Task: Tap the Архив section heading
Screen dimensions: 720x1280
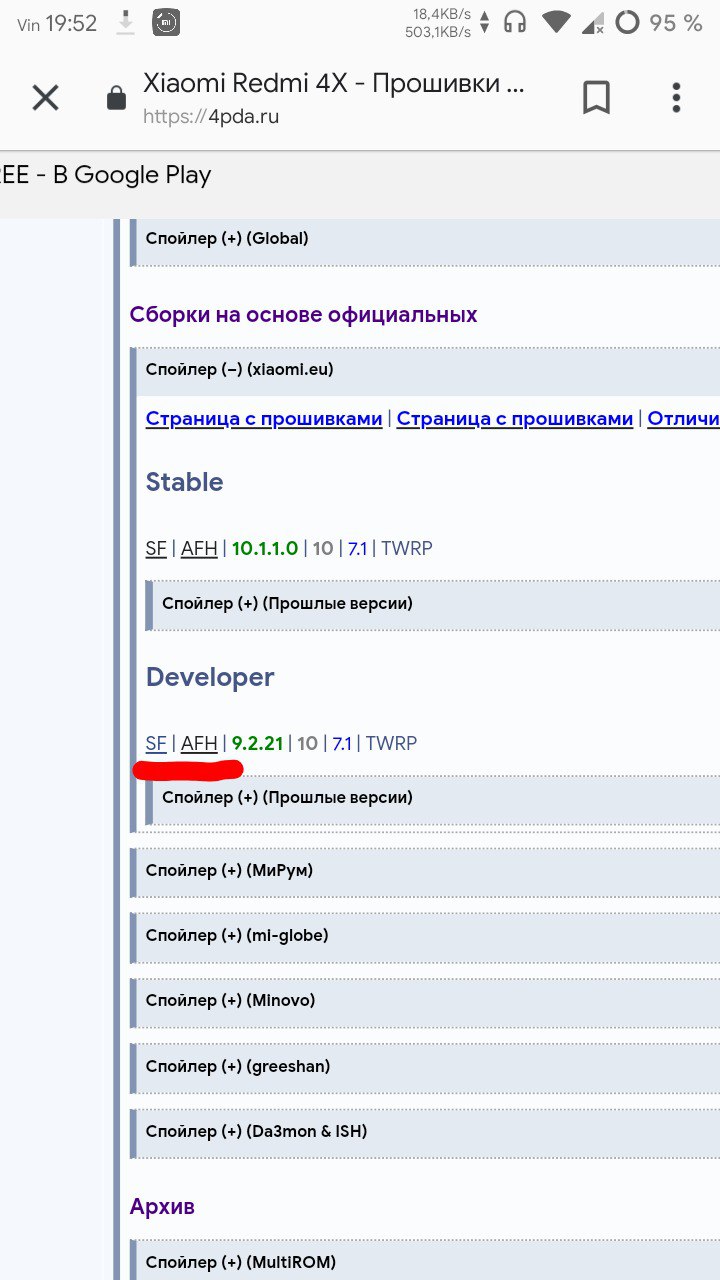Action: click(x=162, y=1206)
